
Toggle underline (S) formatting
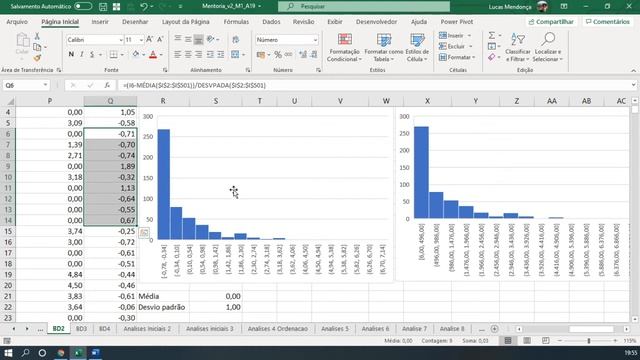click(92, 54)
